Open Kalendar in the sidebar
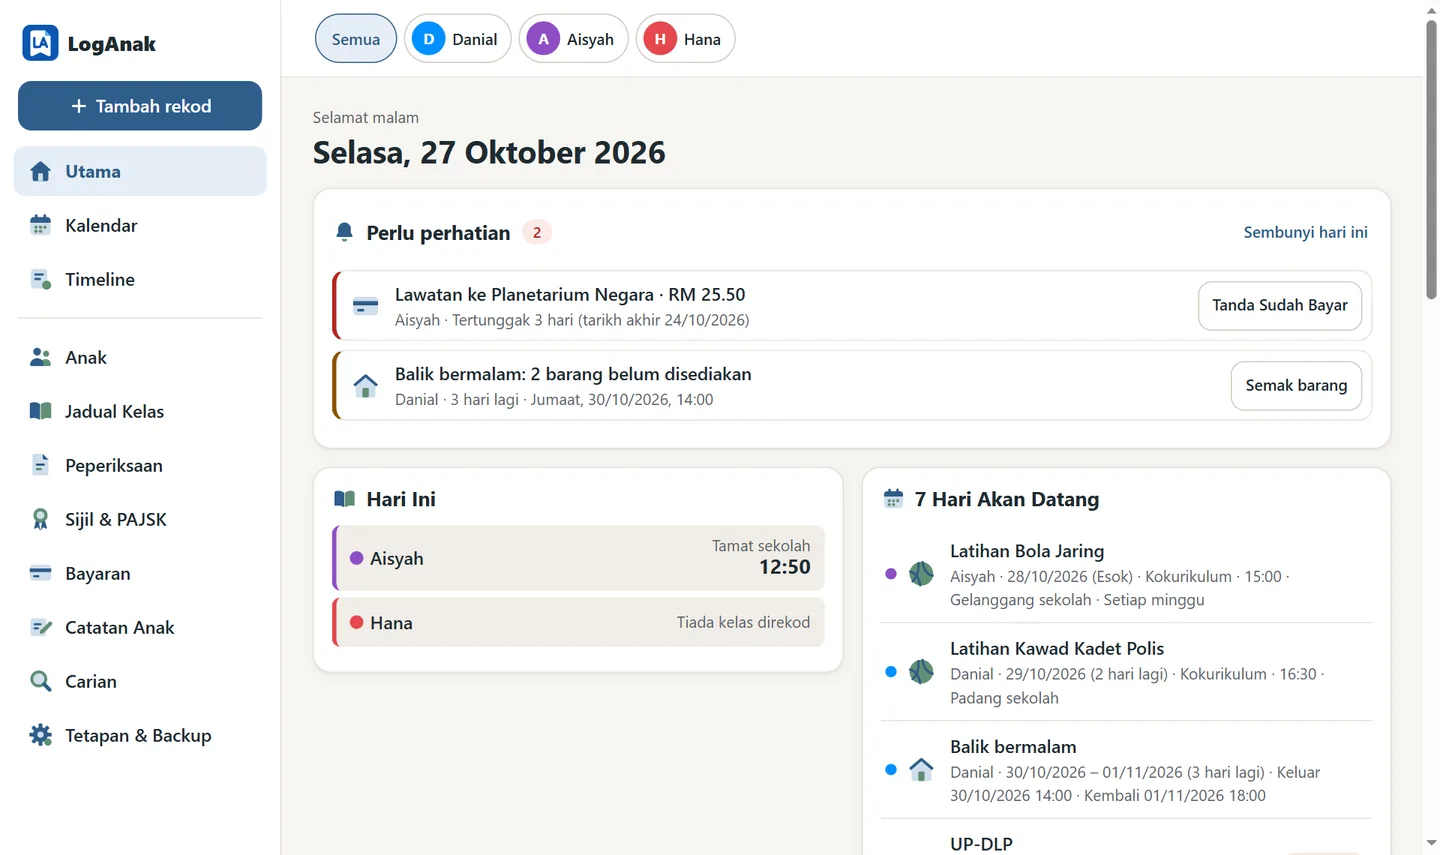This screenshot has width=1440, height=855. click(140, 225)
